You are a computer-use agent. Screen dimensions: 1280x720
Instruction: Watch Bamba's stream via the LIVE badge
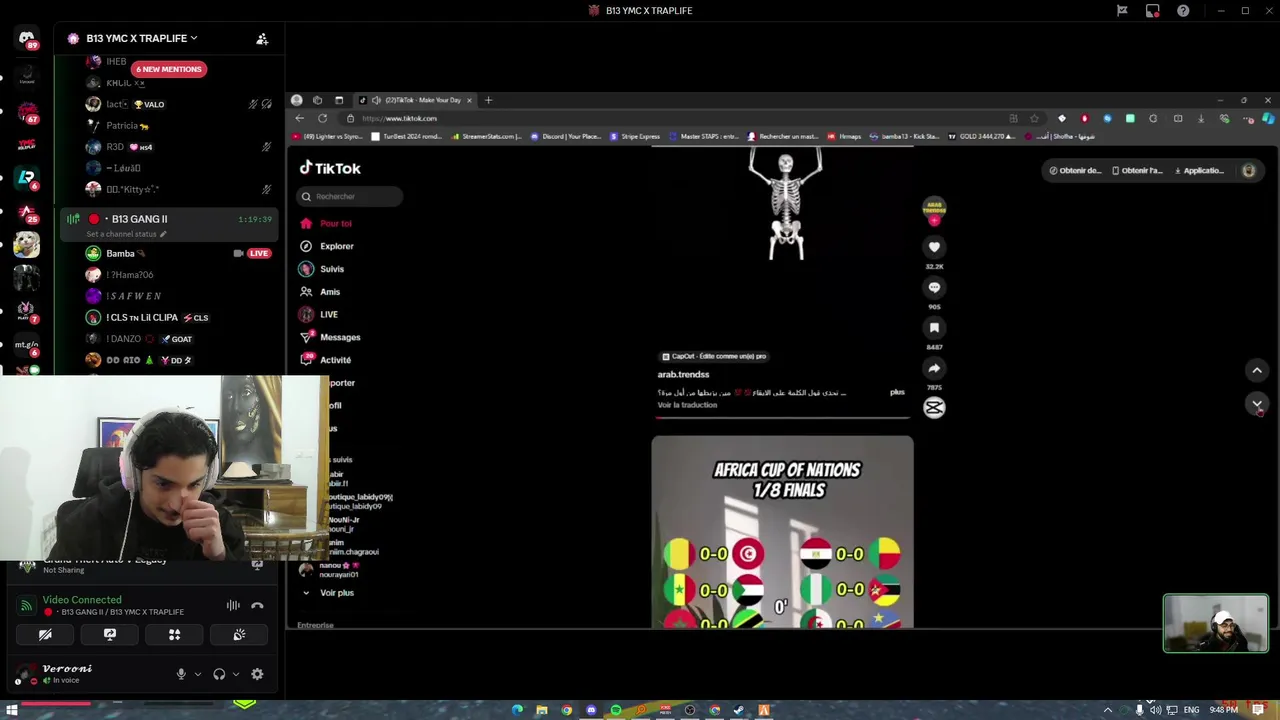point(259,253)
